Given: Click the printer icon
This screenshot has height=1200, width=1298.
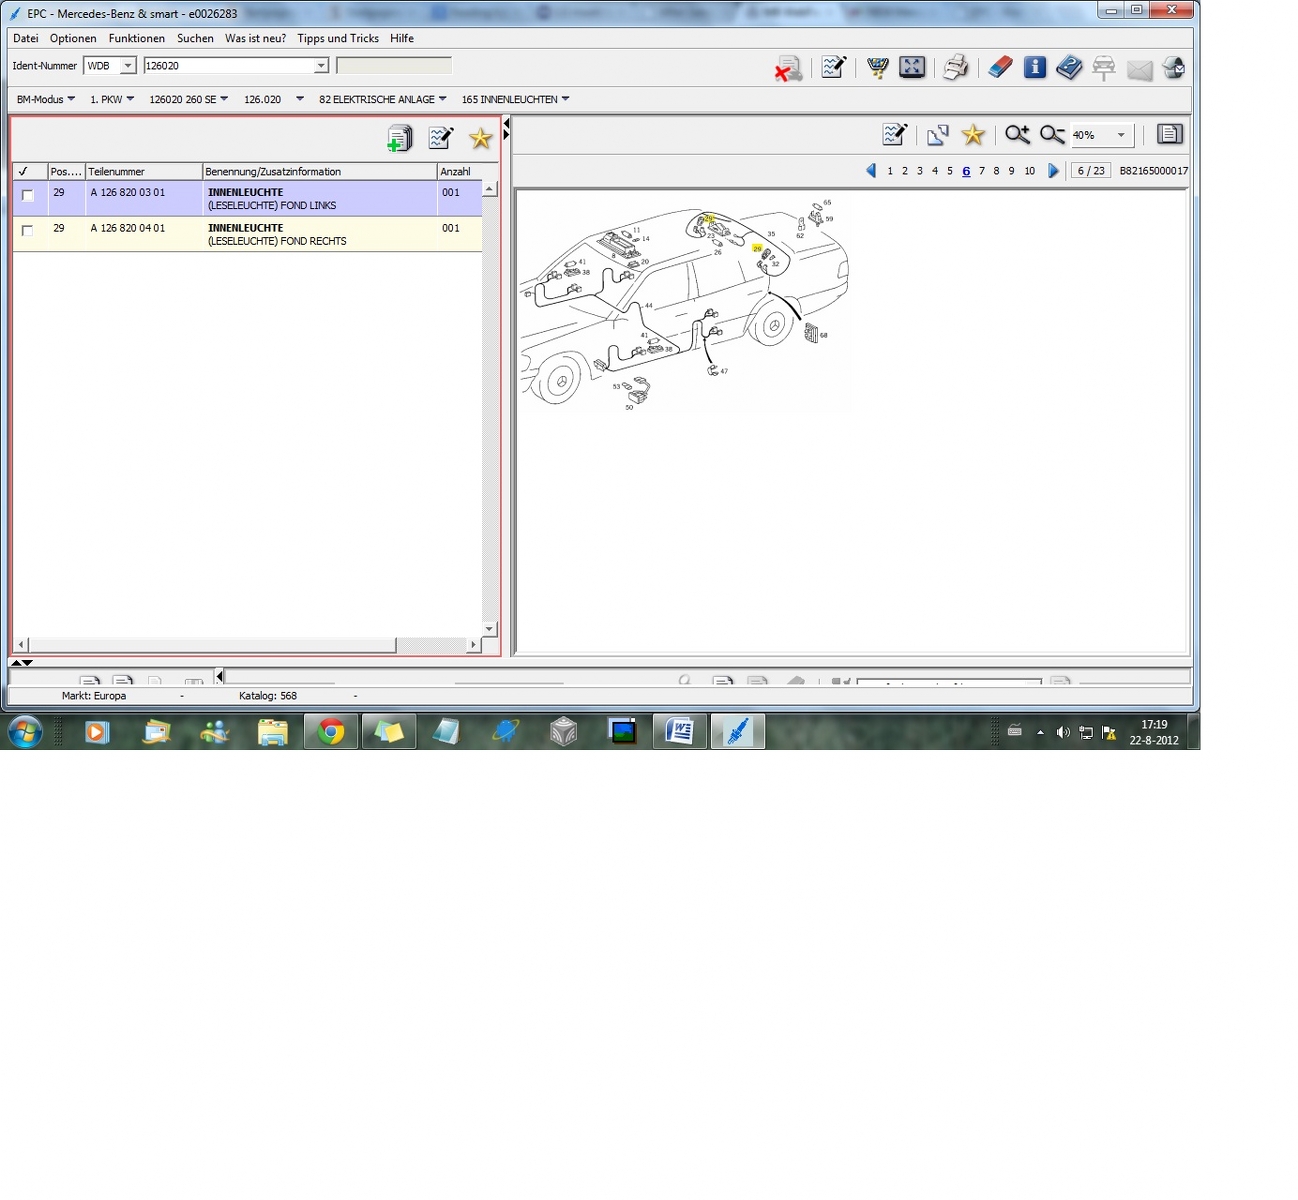Looking at the screenshot, I should [x=956, y=68].
